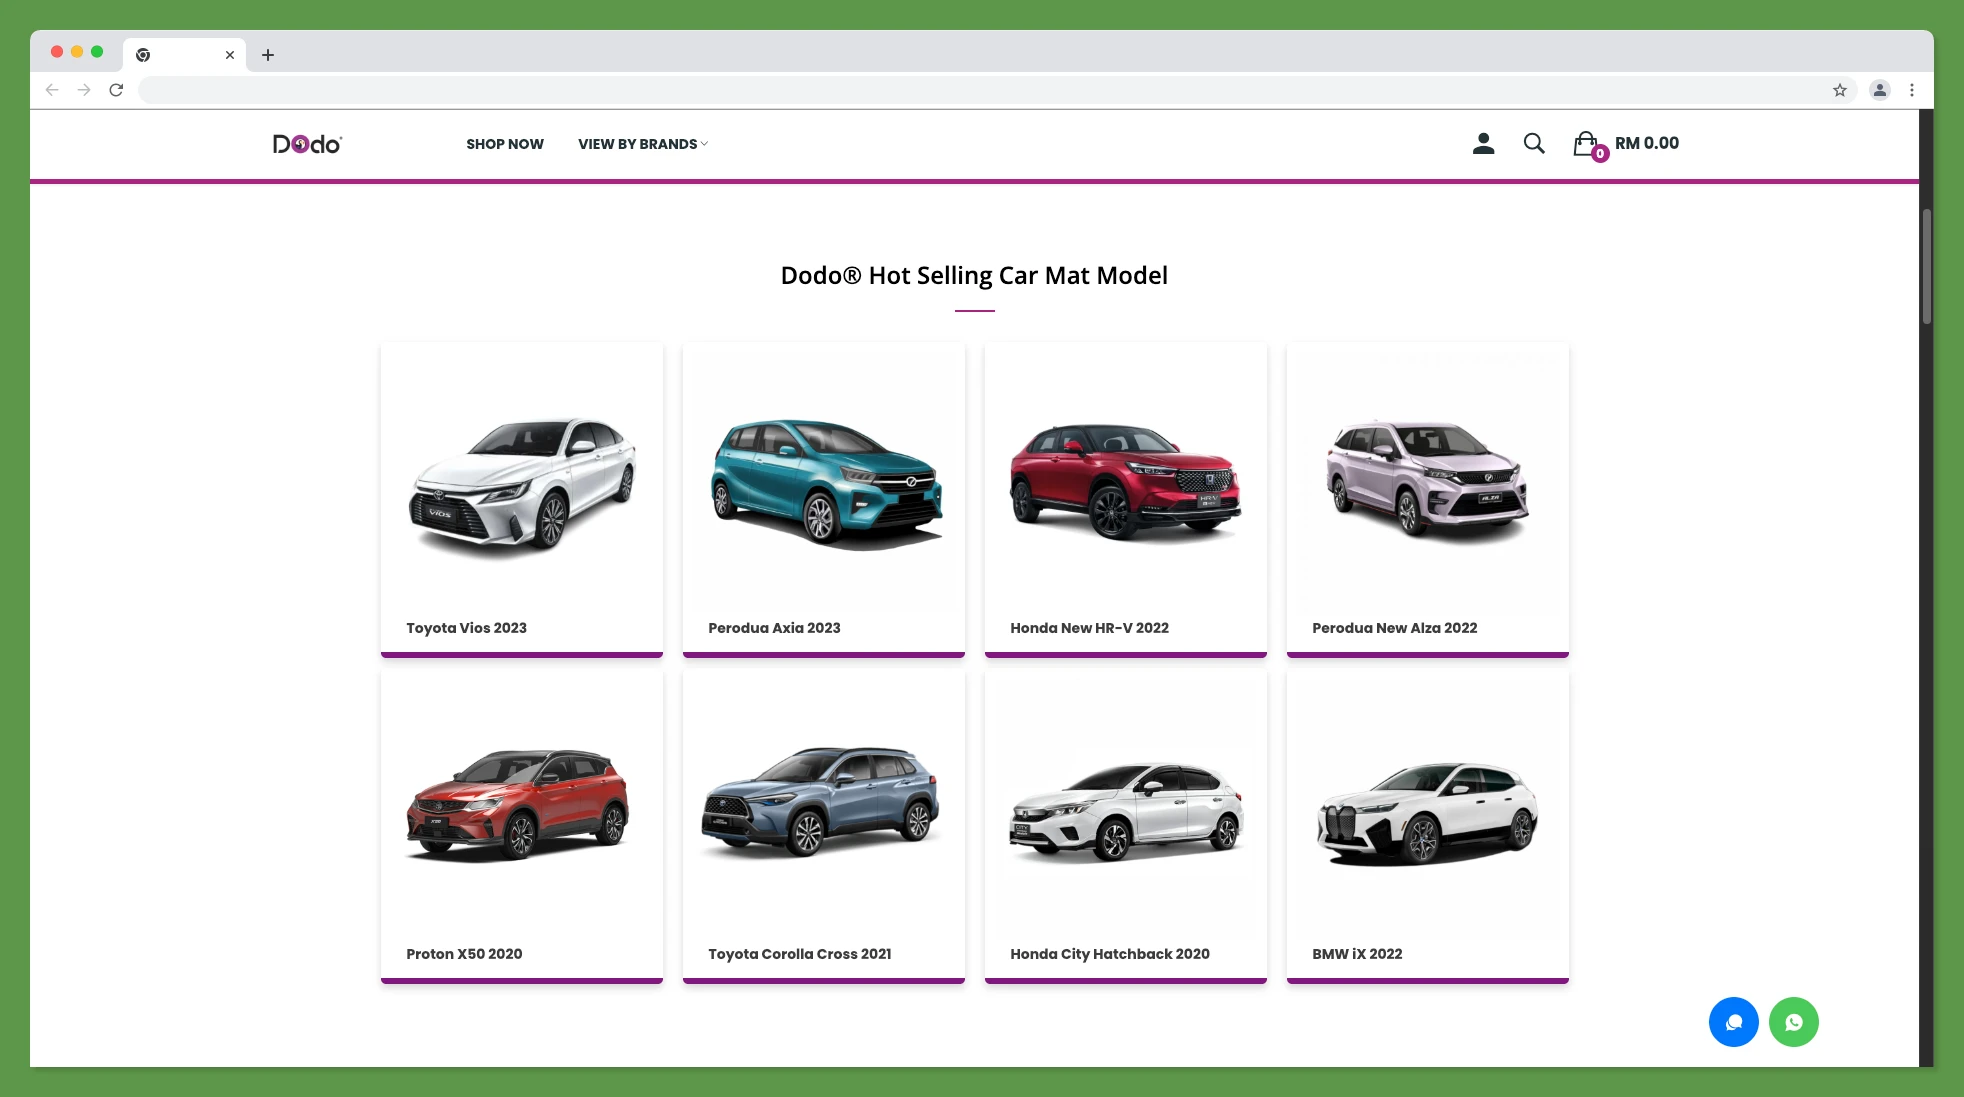This screenshot has width=1964, height=1097.
Task: Click the green WhatsApp chat button
Action: 1793,1022
